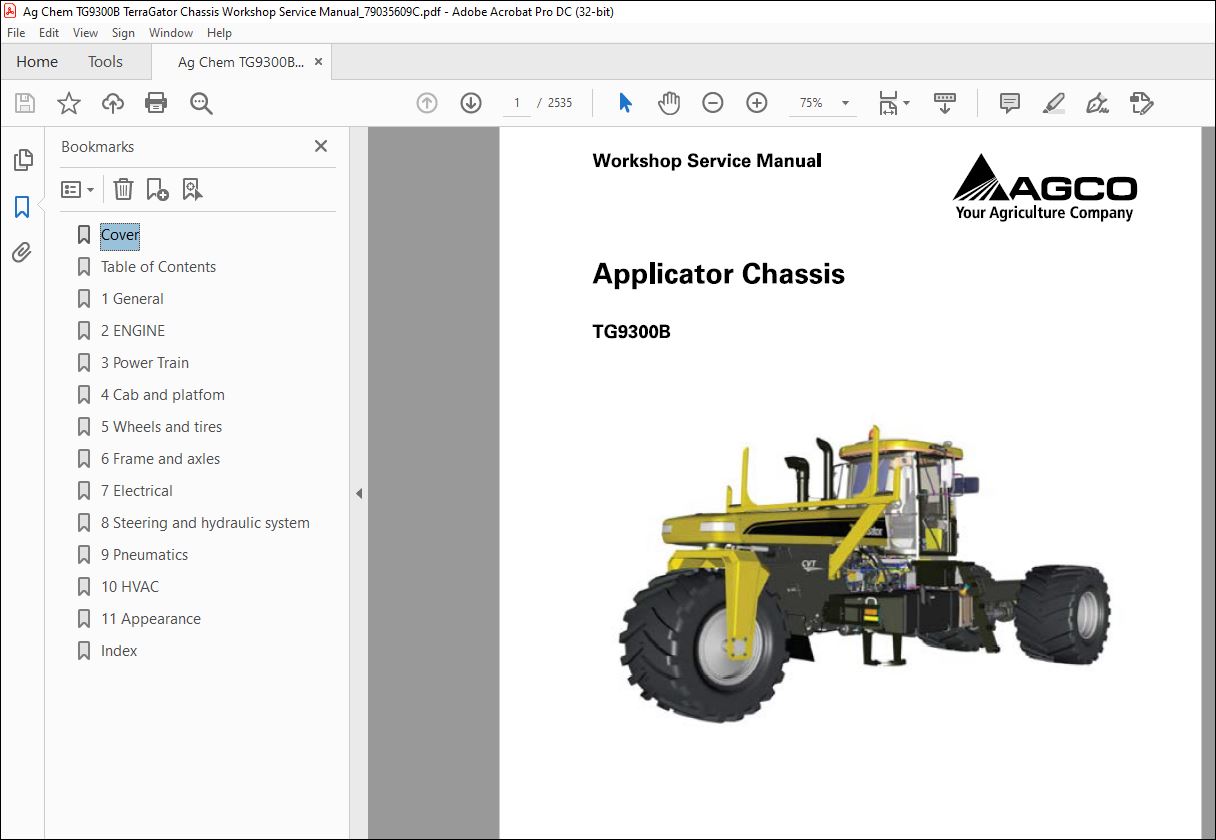This screenshot has width=1216, height=840.
Task: Open the Sign document tool
Action: (1097, 103)
